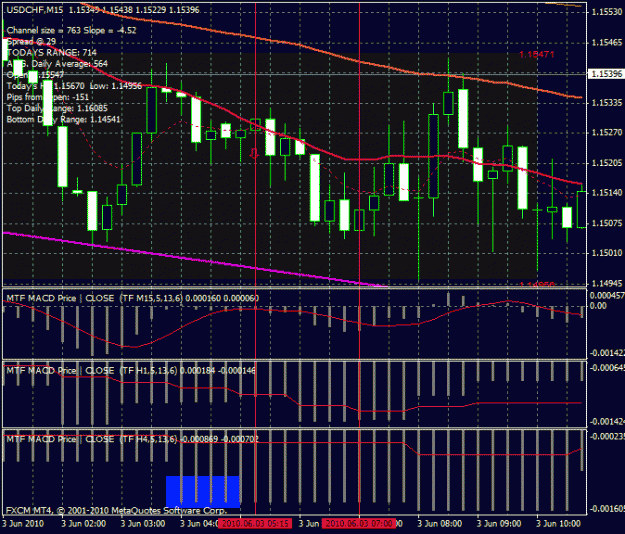The height and width of the screenshot is (534, 625).
Task: Select the USDCHF,M15 chart title
Action: point(35,10)
